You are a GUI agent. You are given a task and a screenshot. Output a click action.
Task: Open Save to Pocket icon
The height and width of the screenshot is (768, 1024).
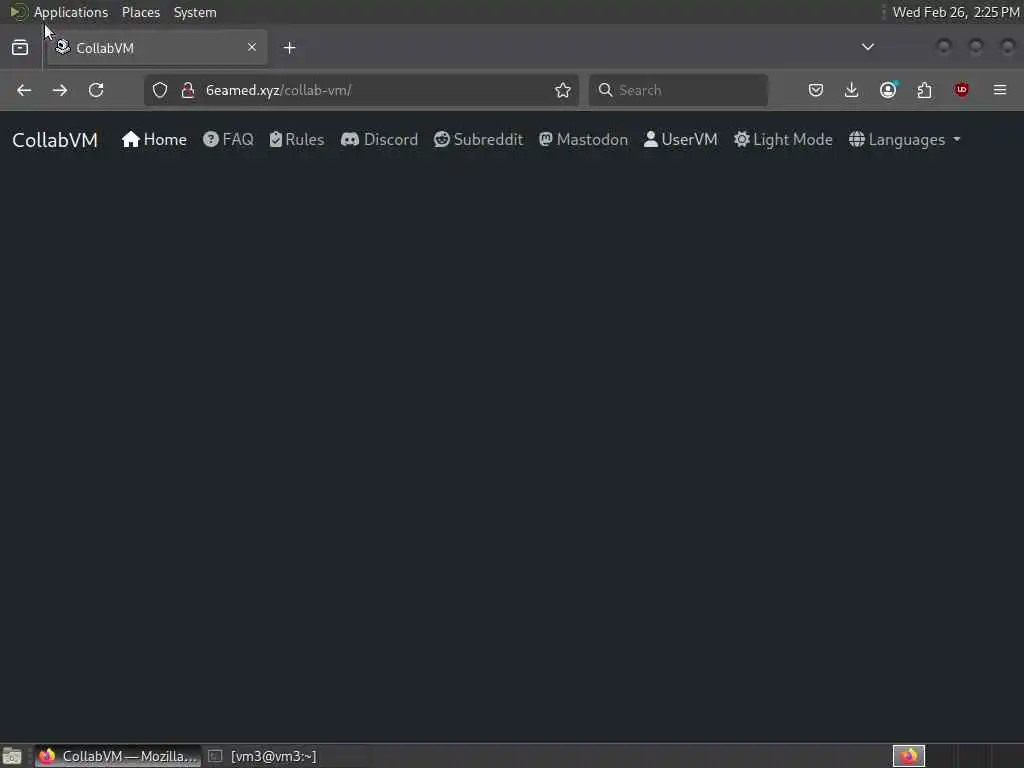tap(815, 90)
